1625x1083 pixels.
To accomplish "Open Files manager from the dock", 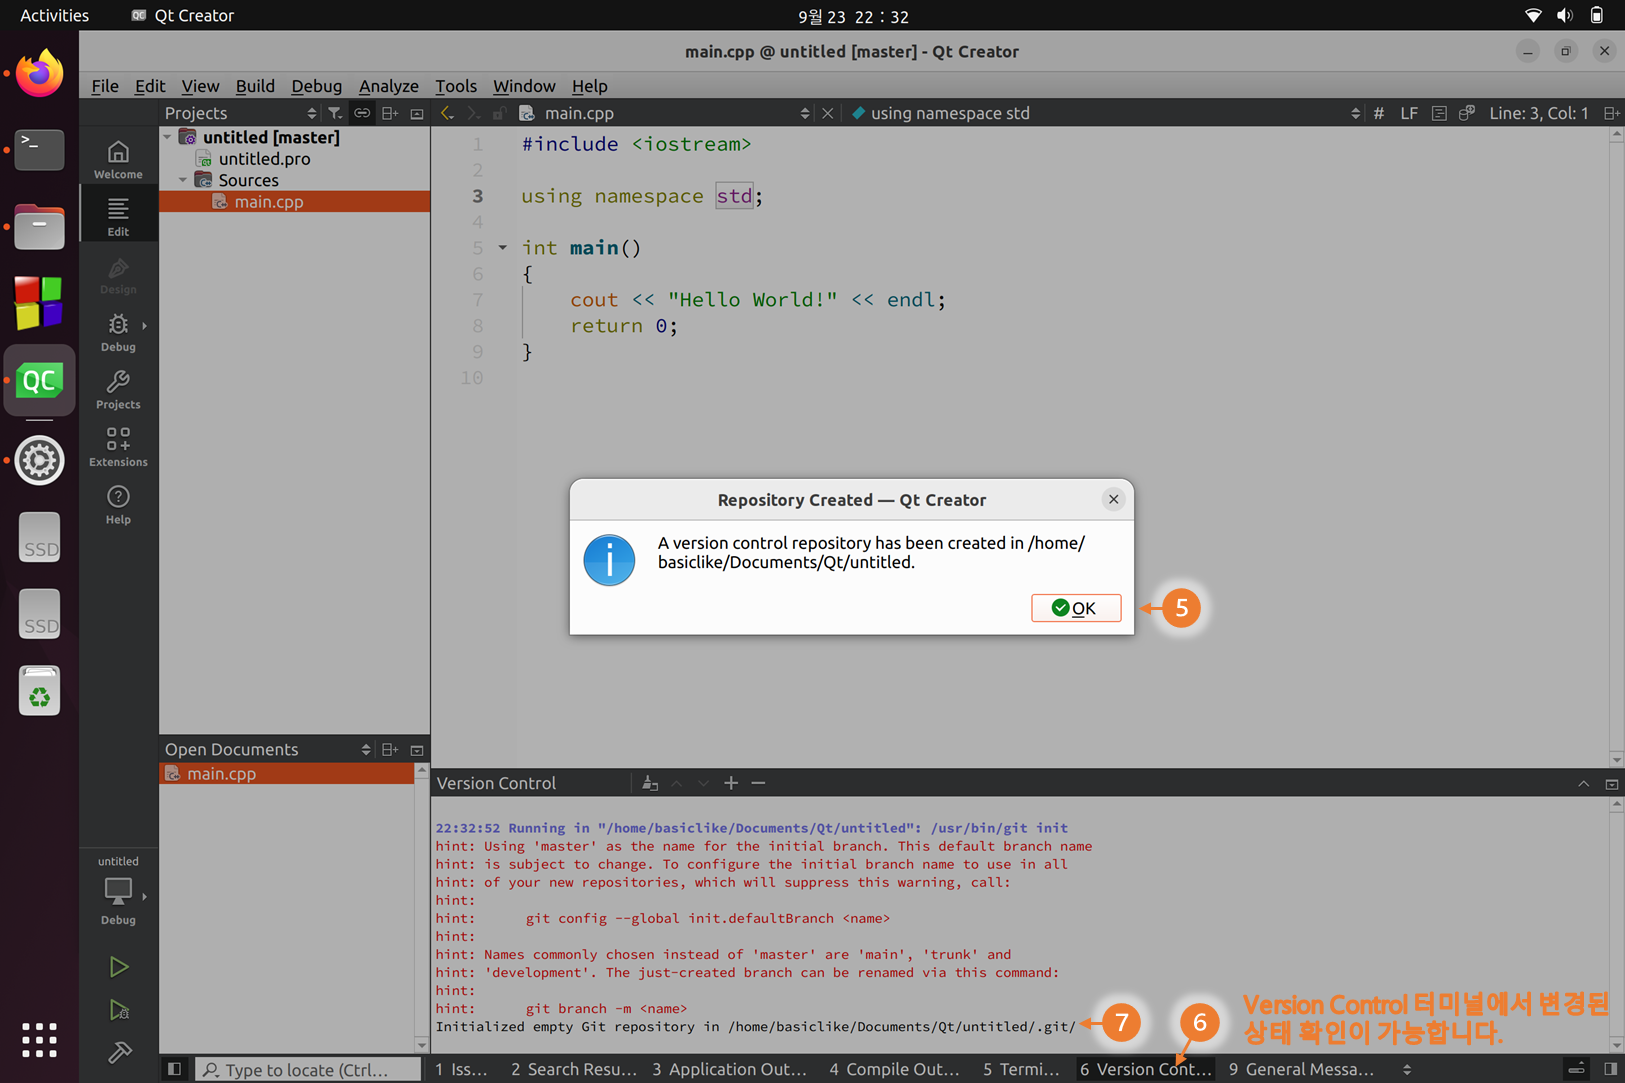I will pyautogui.click(x=39, y=227).
